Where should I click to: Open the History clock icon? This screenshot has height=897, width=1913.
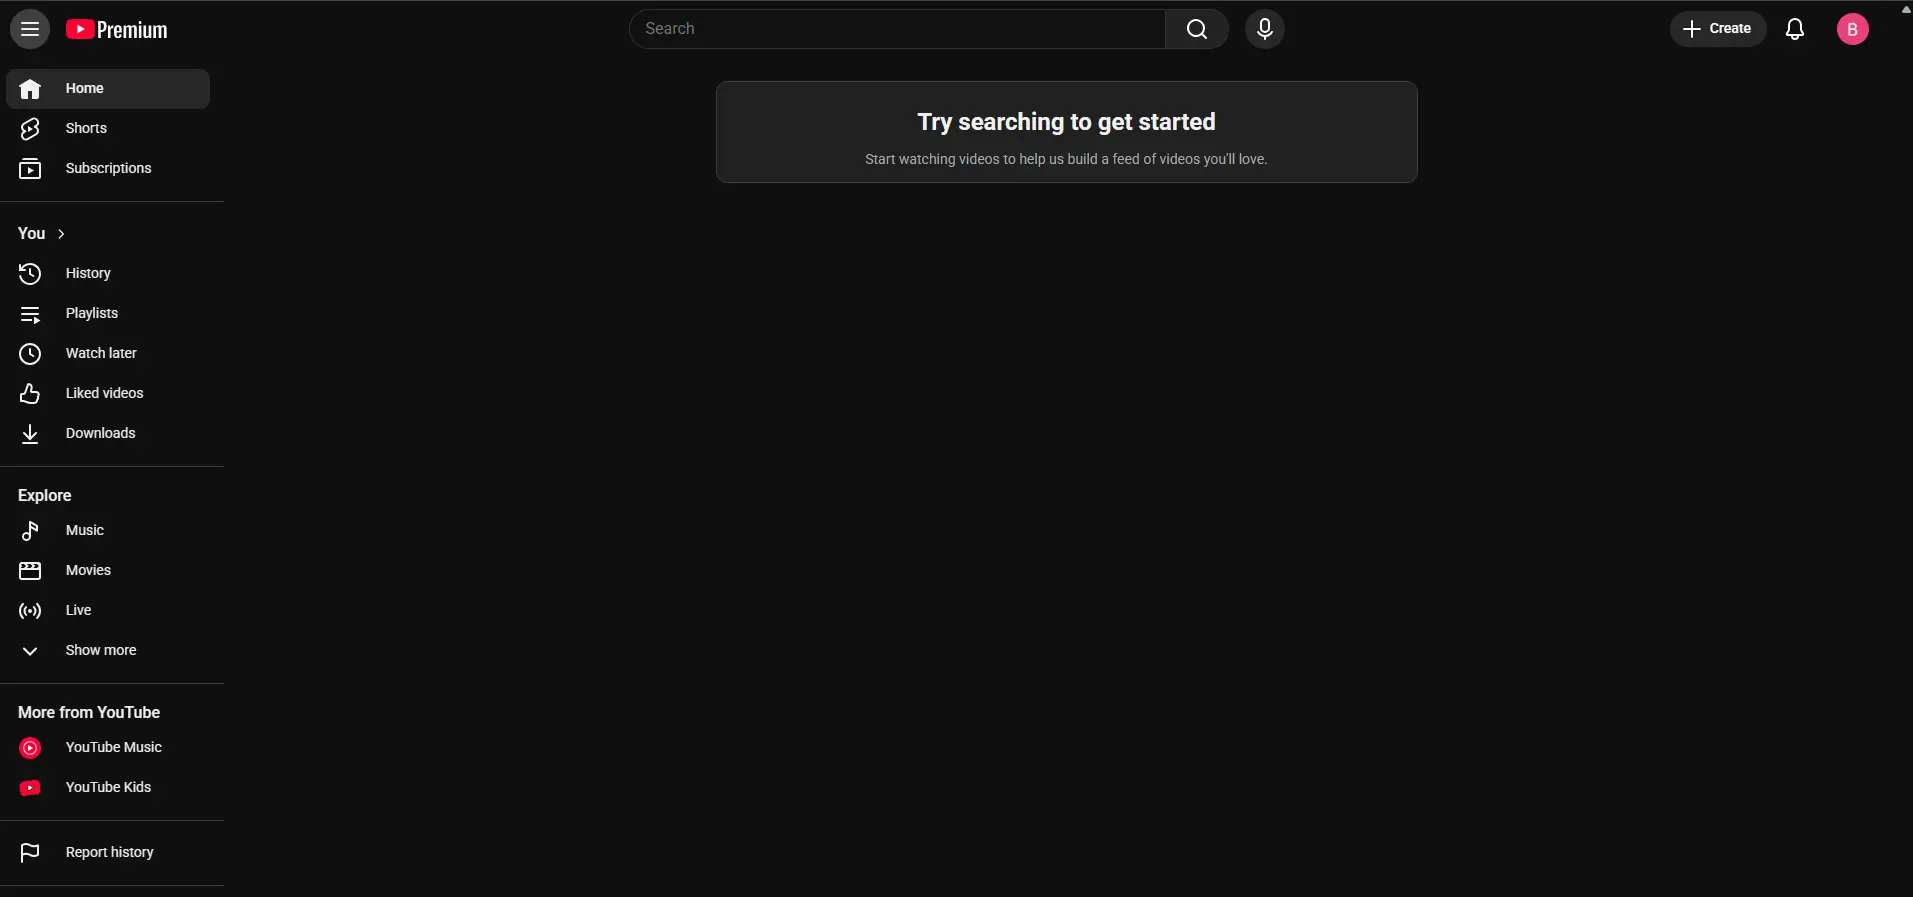tap(30, 274)
